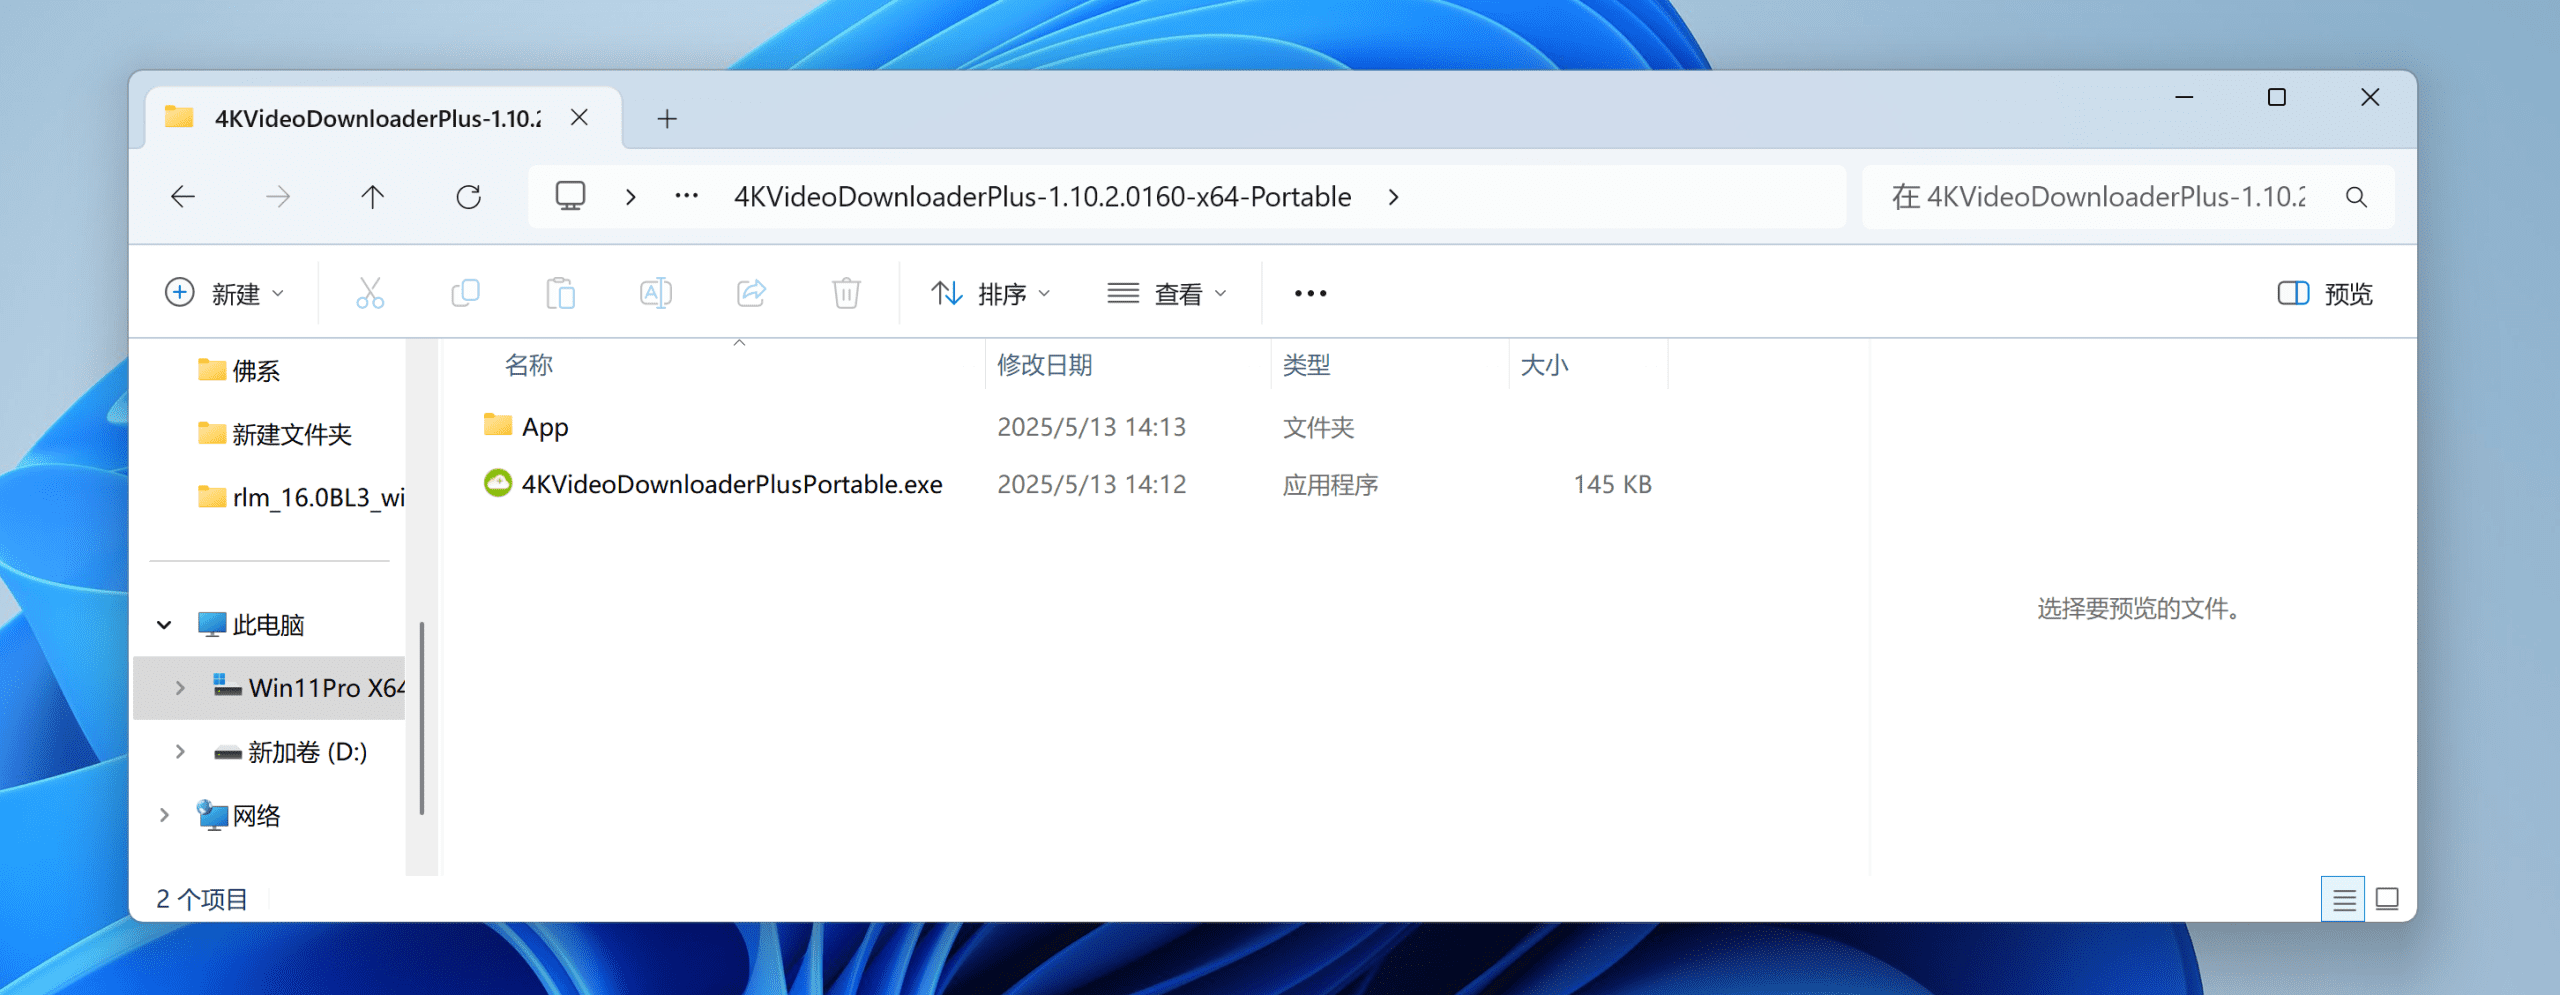Sort files by 修改日期 column
This screenshot has height=995, width=2560.
tap(1045, 365)
